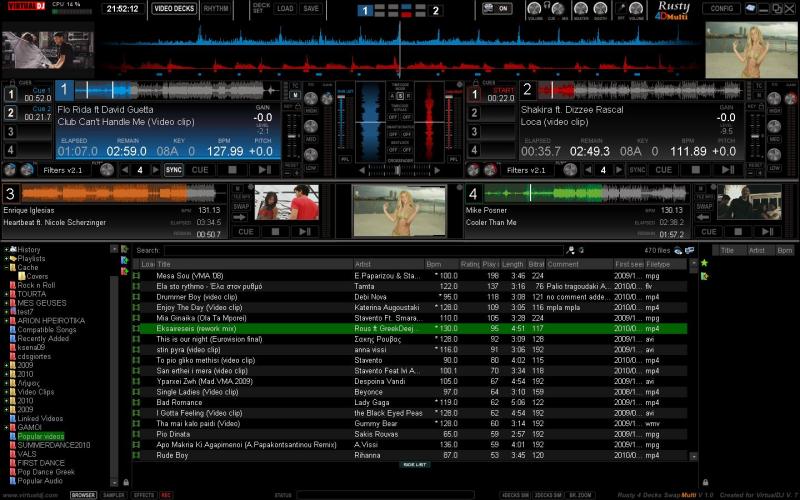
Task: Click the filter knob on deck 1
Action: [107, 170]
